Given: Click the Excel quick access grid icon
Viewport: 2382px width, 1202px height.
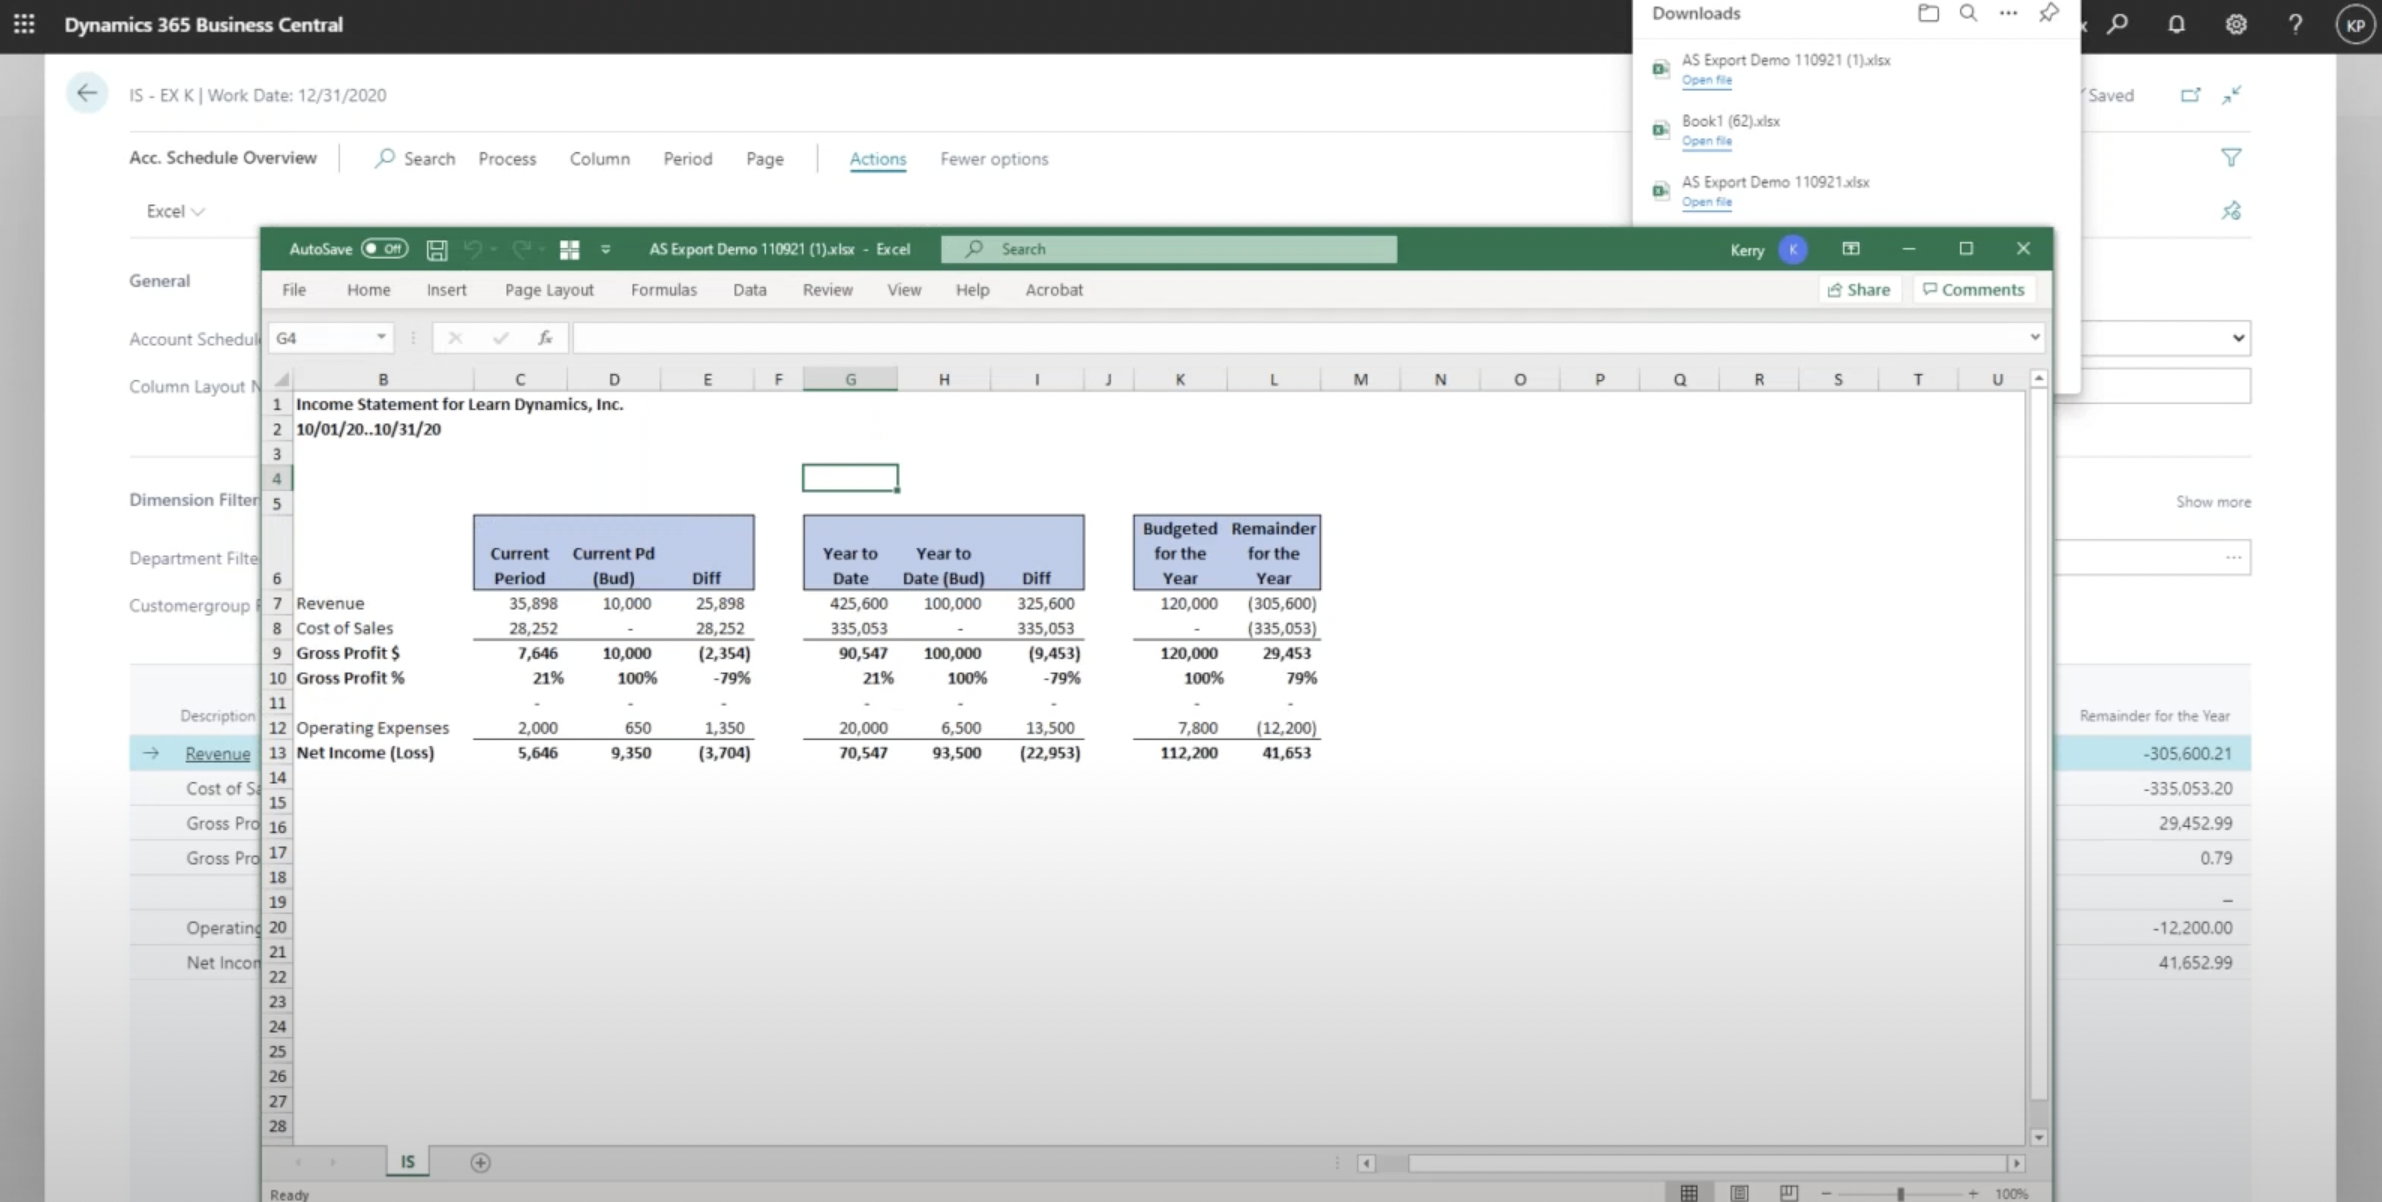Looking at the screenshot, I should point(569,249).
